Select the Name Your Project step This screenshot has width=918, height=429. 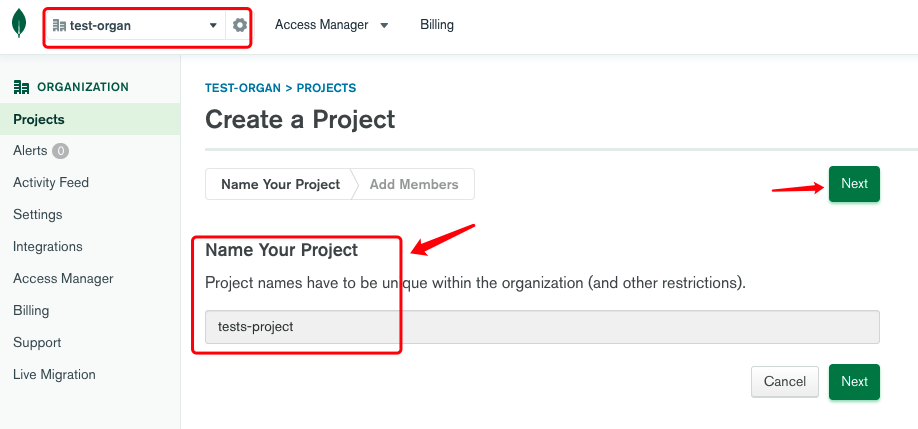pos(280,184)
